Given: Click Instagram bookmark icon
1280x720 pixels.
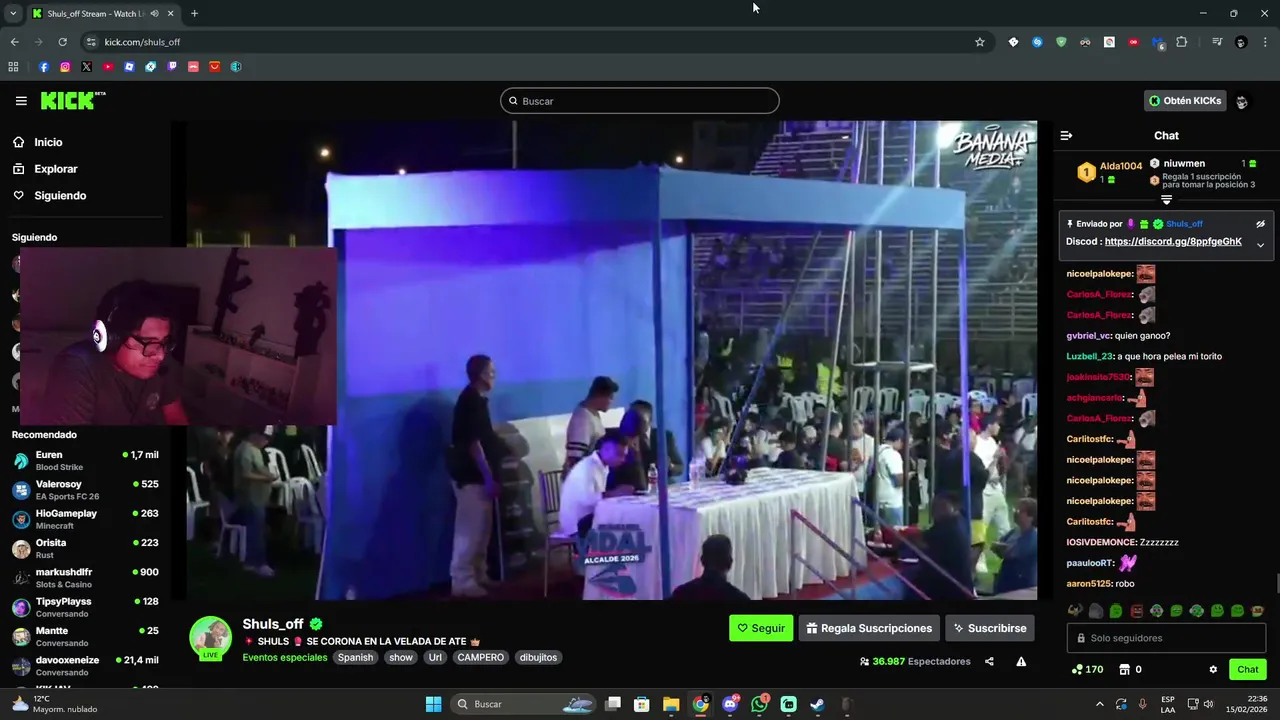Looking at the screenshot, I should click(65, 67).
